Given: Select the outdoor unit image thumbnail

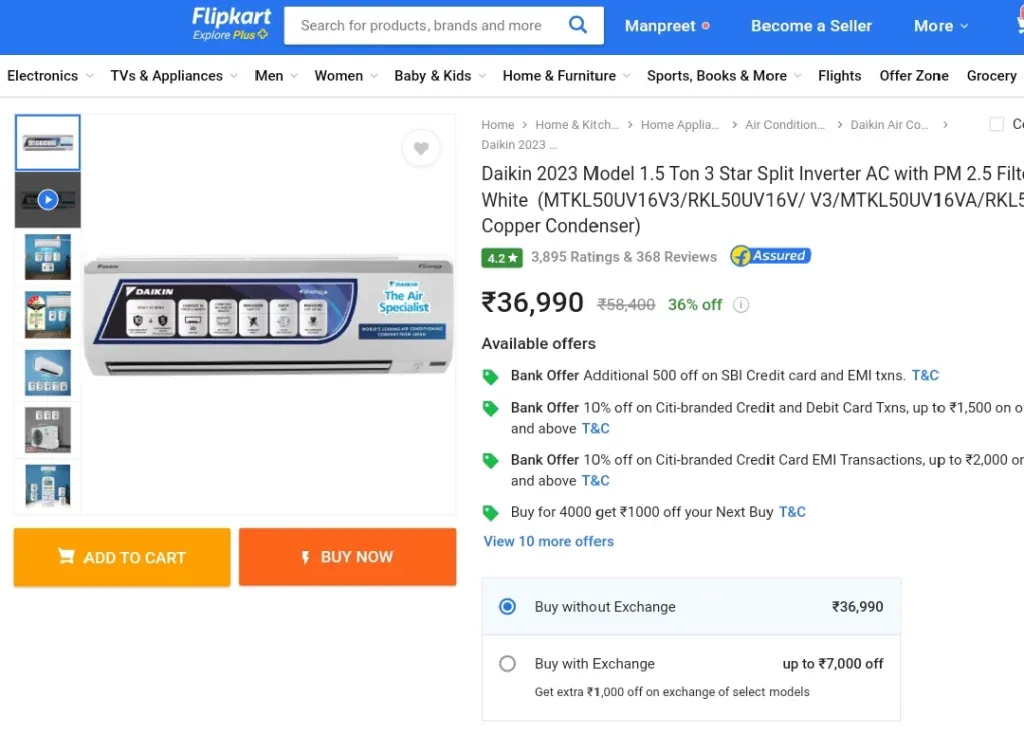Looking at the screenshot, I should [48, 430].
